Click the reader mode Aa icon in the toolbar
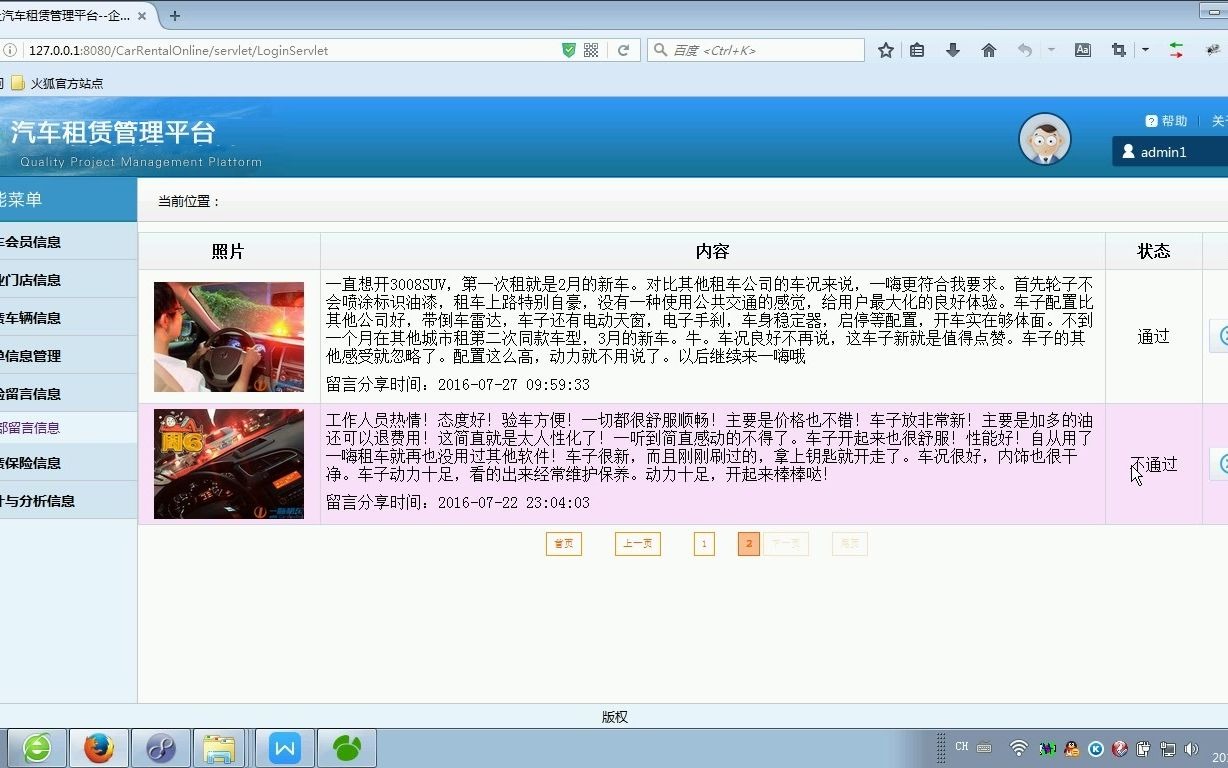This screenshot has width=1228, height=768. (1082, 49)
